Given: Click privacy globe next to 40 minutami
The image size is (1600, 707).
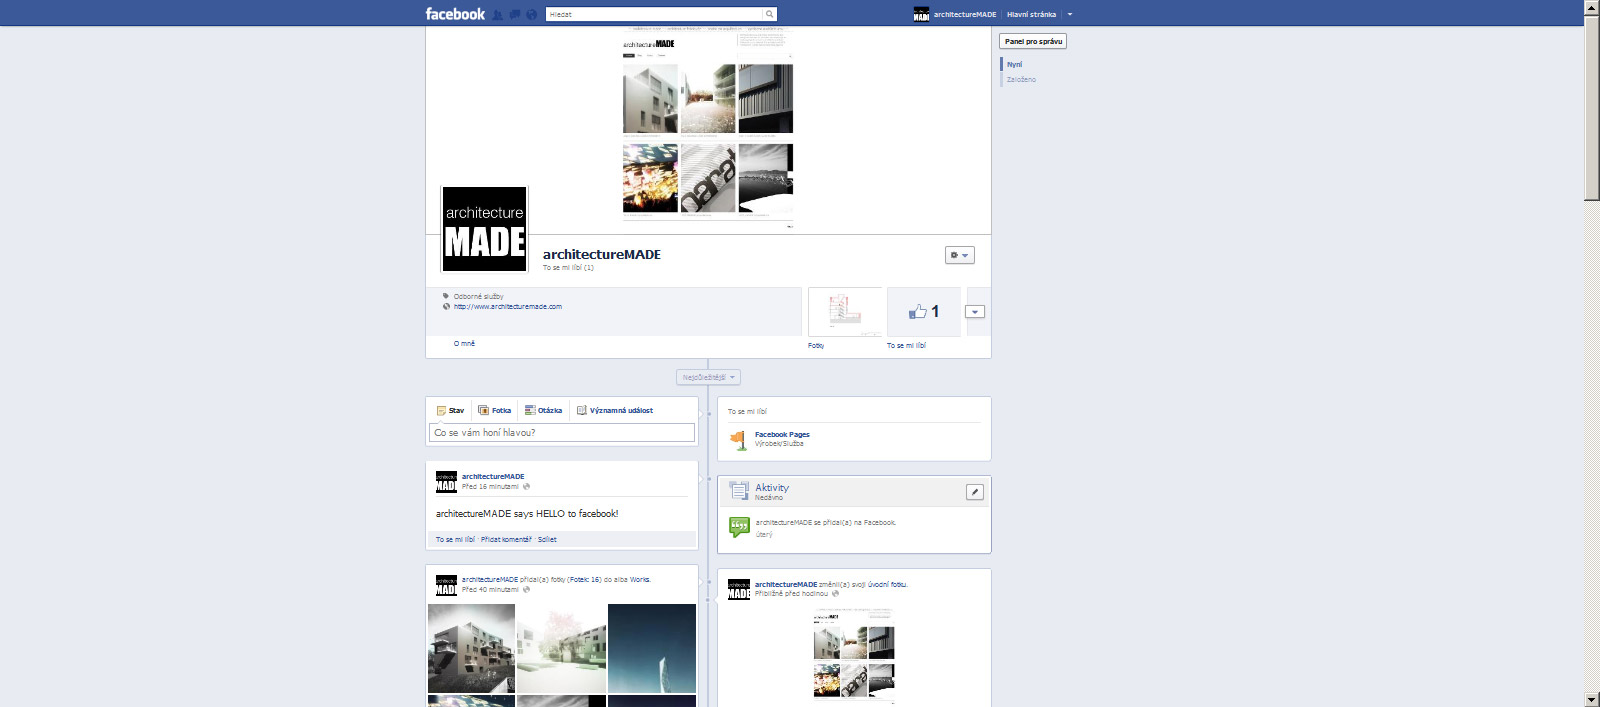Looking at the screenshot, I should (526, 590).
